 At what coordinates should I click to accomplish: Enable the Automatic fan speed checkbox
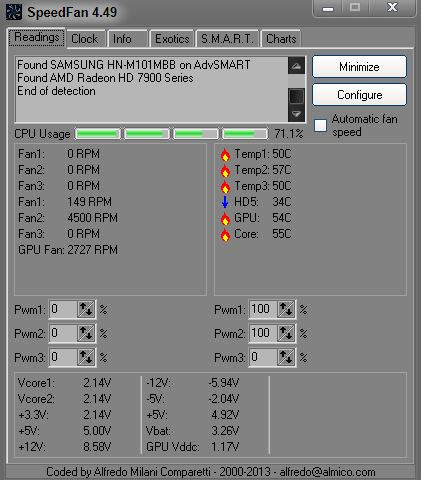(320, 125)
